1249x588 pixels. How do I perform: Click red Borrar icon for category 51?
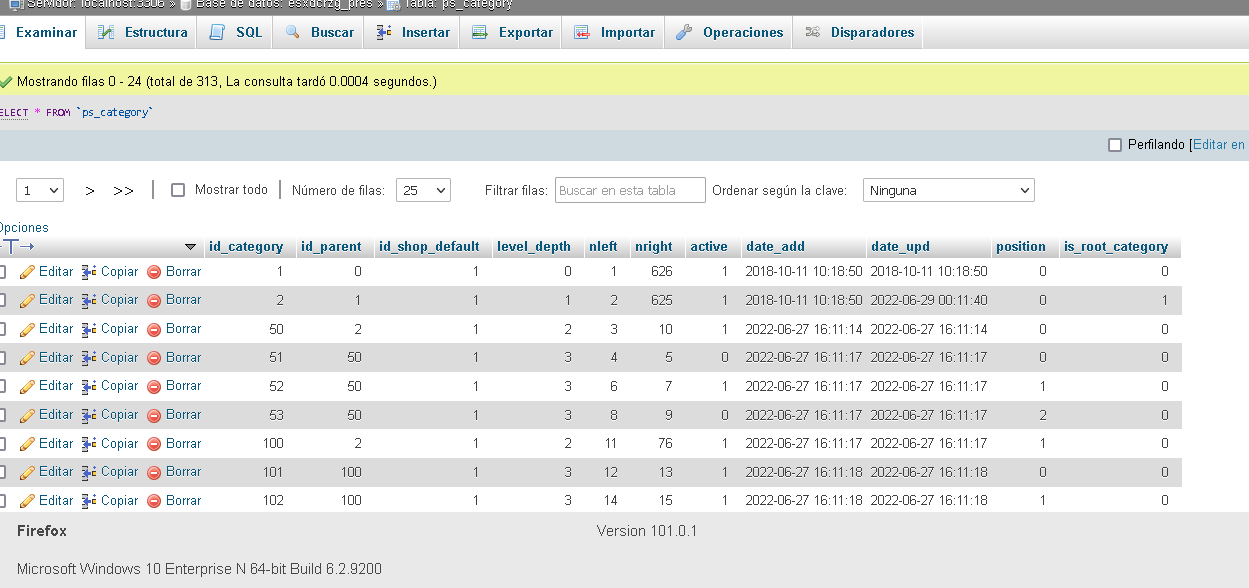tap(154, 358)
